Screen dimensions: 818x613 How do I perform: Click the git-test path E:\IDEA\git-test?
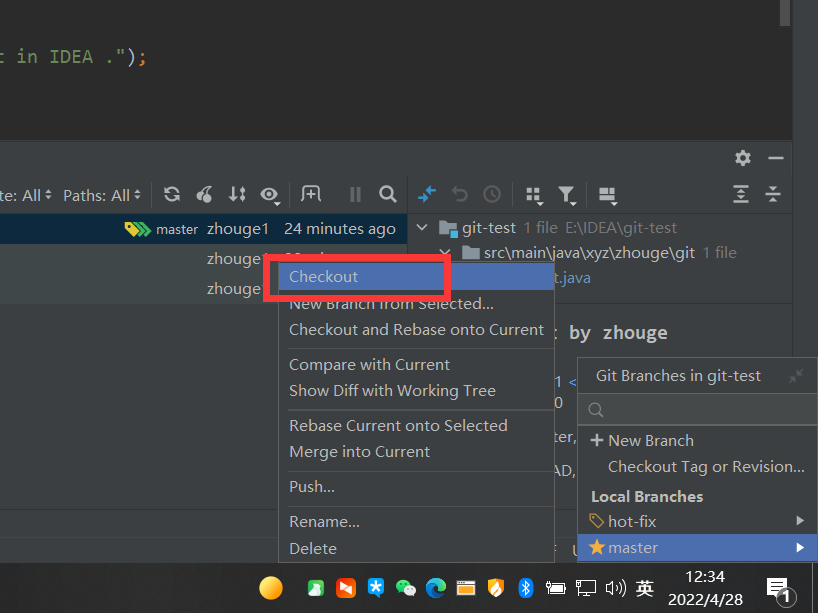tap(621, 228)
